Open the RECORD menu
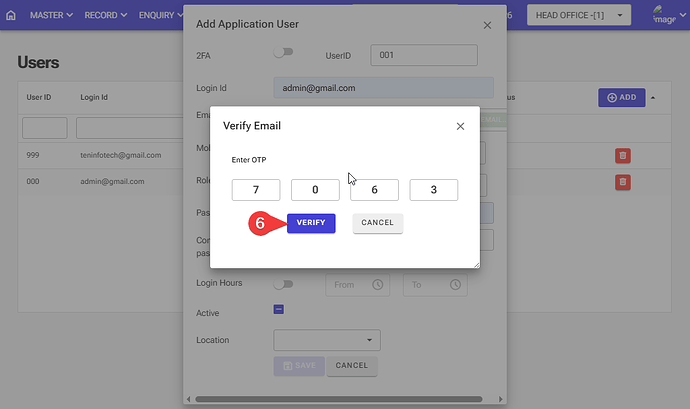Viewport: 690px width, 409px height. [x=105, y=16]
